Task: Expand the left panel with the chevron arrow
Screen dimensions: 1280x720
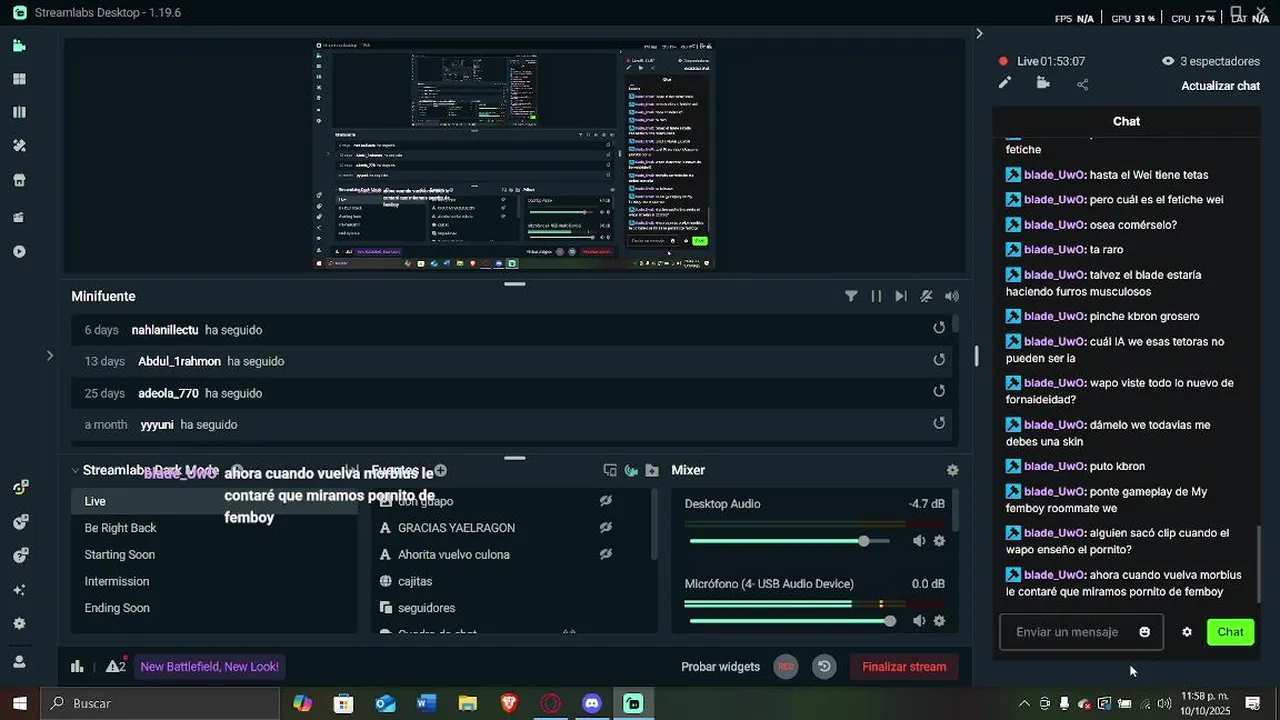Action: click(49, 355)
